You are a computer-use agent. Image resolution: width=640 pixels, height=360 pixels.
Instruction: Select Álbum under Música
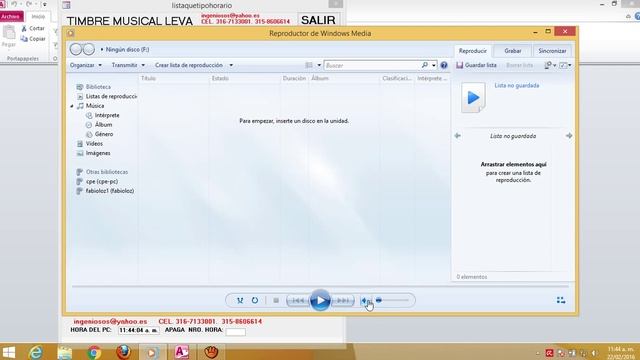[x=103, y=125]
